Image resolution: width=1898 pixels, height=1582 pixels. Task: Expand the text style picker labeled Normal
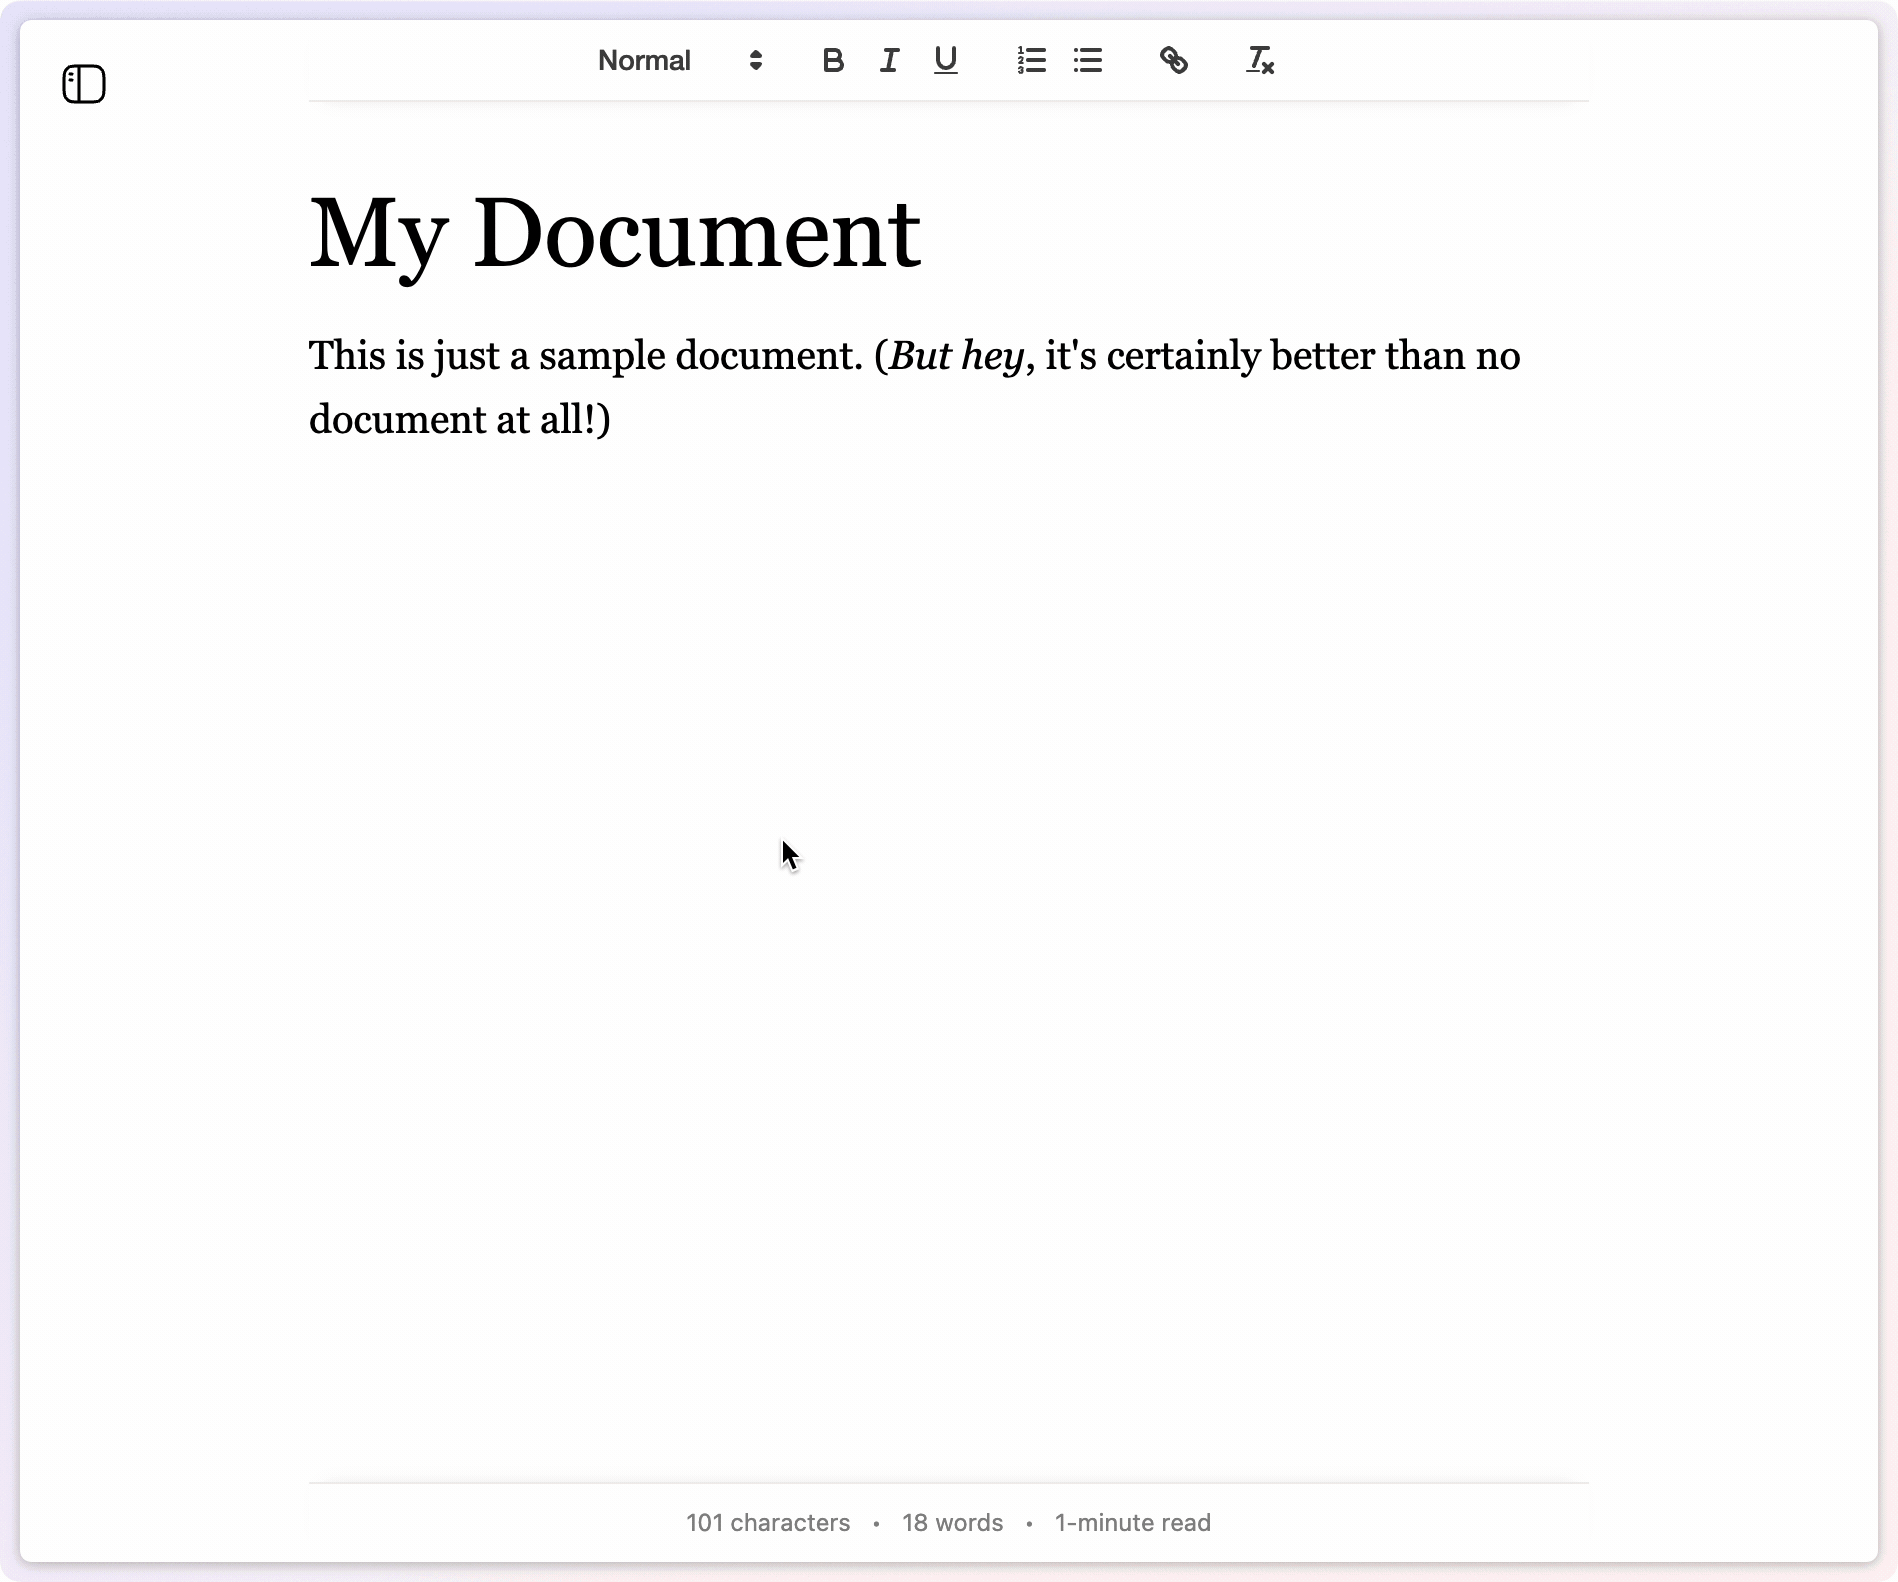(x=644, y=61)
